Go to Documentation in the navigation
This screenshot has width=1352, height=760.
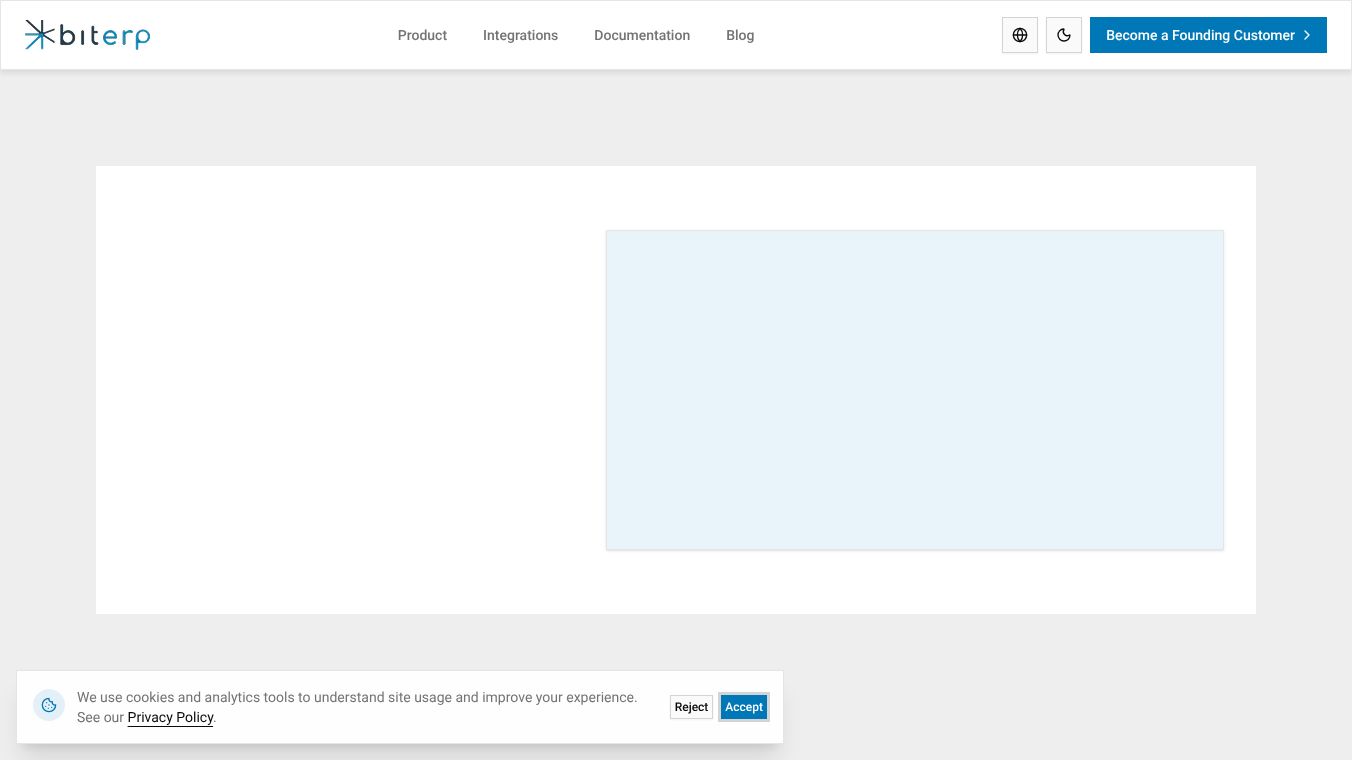642,35
